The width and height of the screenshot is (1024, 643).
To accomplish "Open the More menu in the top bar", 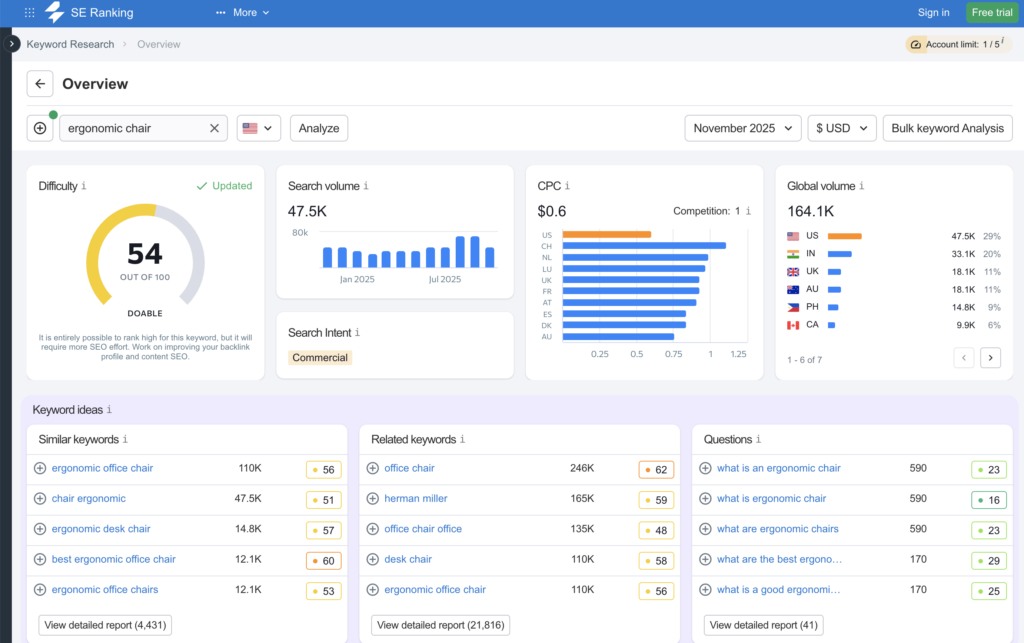I will click(x=242, y=12).
